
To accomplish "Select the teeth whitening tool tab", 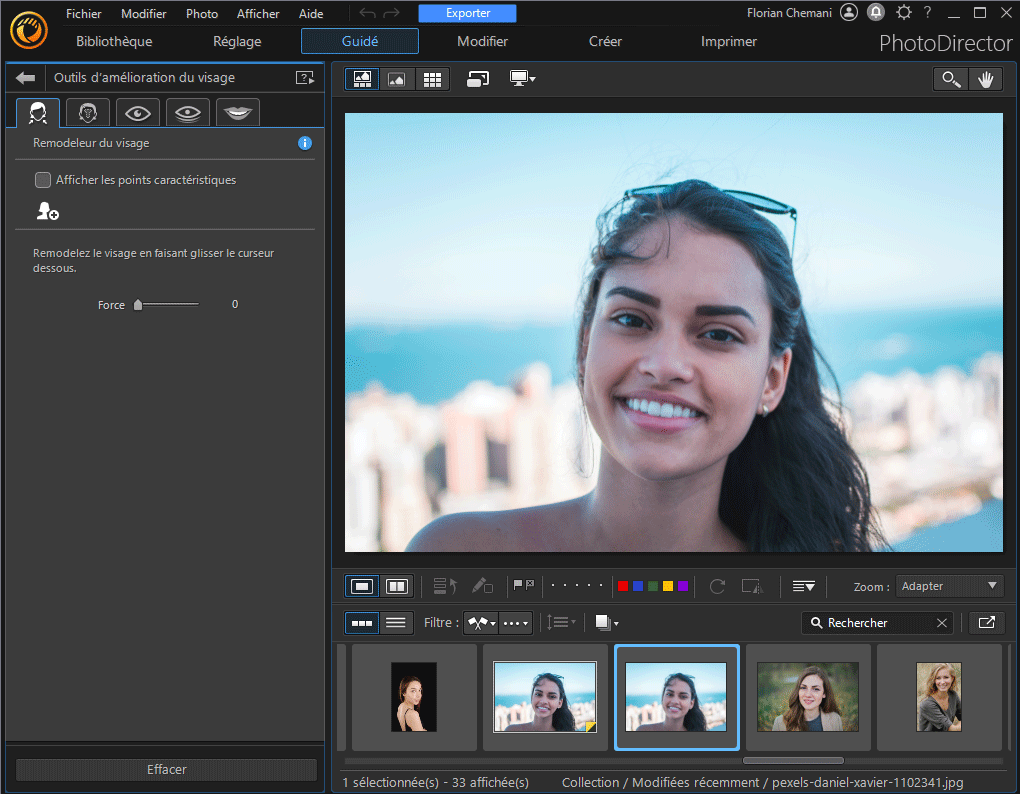I will coord(237,112).
